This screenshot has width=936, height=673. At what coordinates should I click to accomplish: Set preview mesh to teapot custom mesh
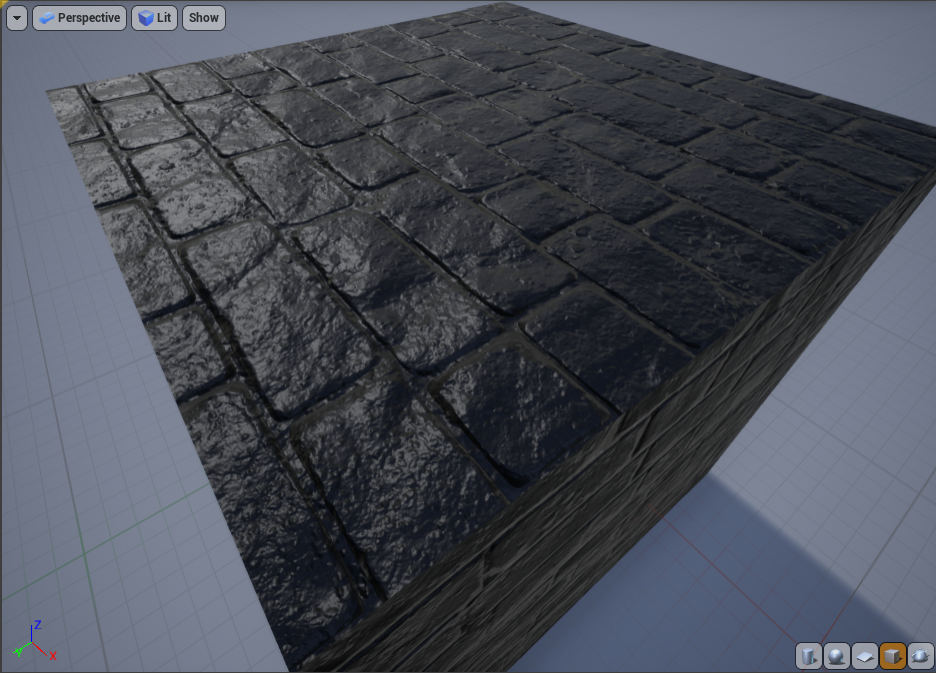(x=920, y=656)
